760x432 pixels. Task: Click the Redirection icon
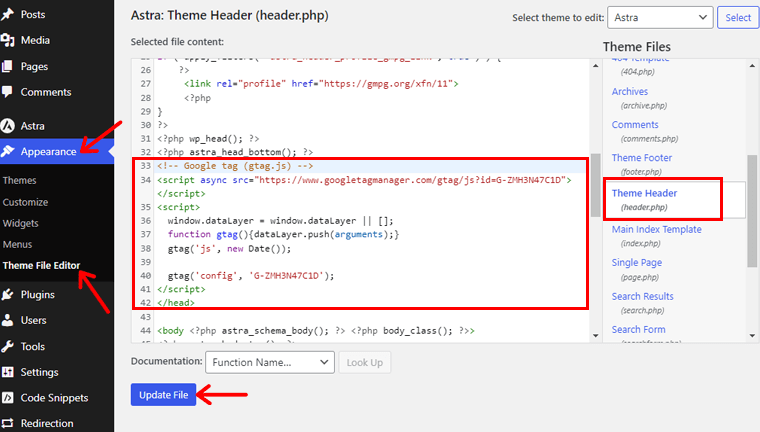8,423
